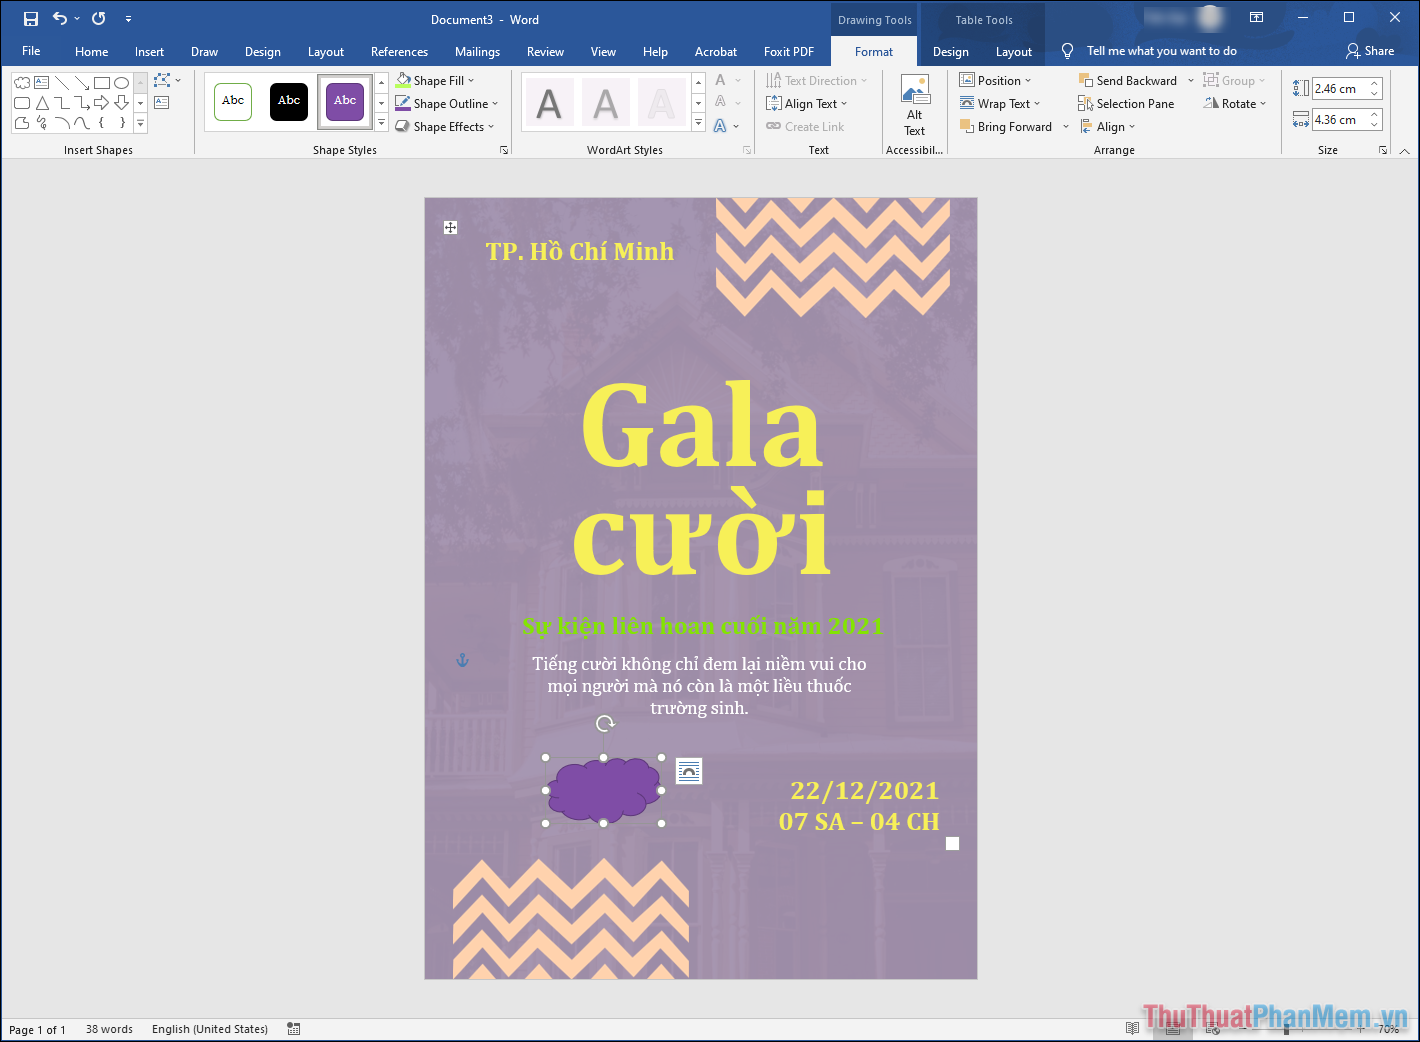Viewport: 1420px width, 1042px height.
Task: Click the Layout Options icon beside the cloud
Action: (x=689, y=771)
